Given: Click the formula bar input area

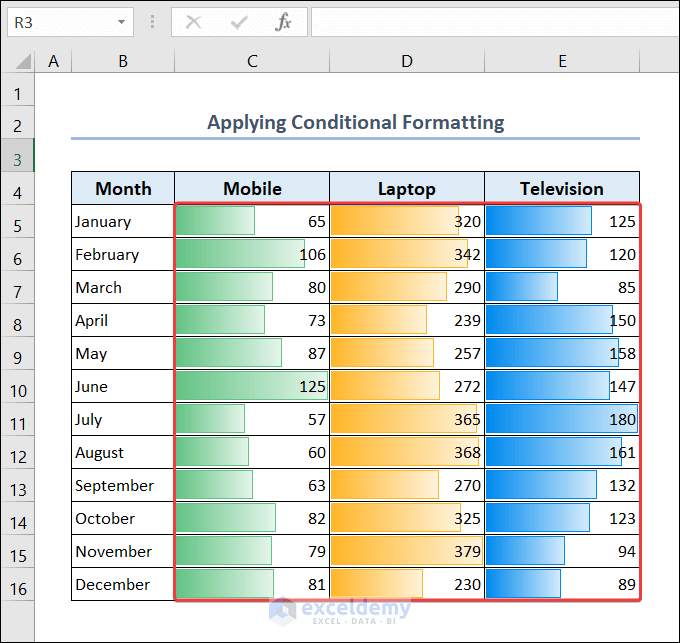Looking at the screenshot, I should click(x=495, y=22).
